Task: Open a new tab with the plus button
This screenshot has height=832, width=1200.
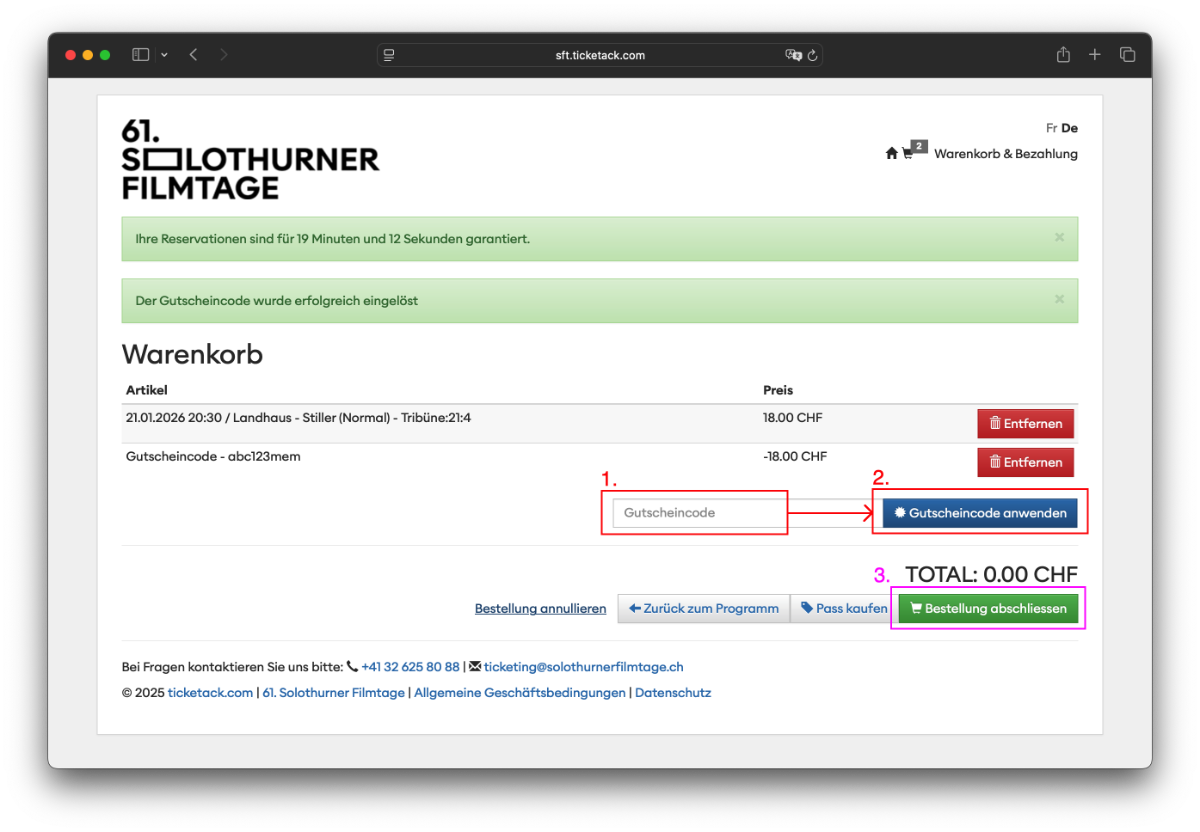Action: coord(1094,54)
